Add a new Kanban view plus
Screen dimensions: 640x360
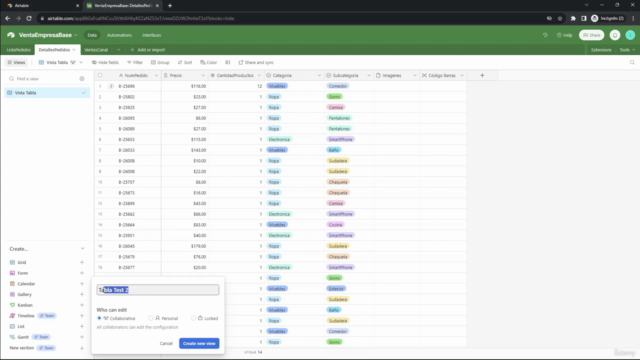click(x=82, y=305)
